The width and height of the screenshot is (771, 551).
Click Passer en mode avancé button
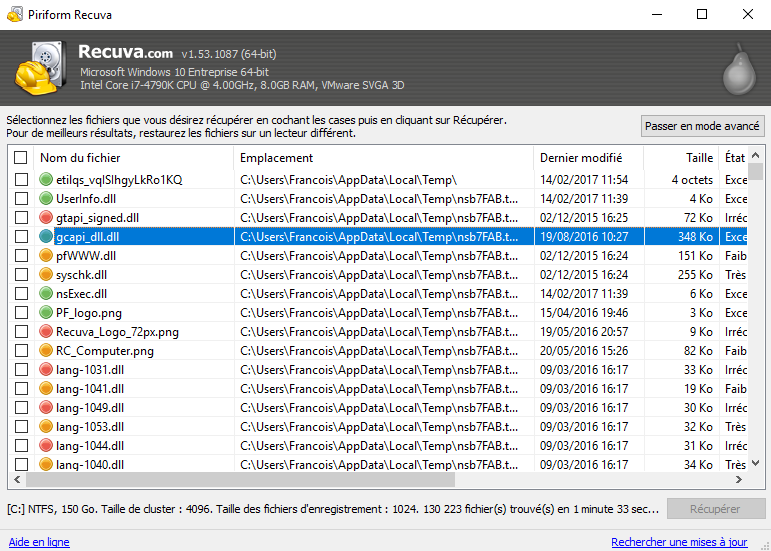click(702, 126)
